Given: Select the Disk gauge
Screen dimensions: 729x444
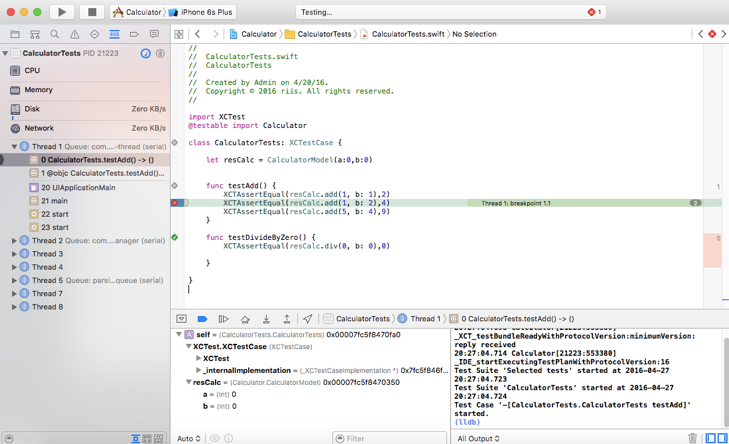Looking at the screenshot, I should coord(85,109).
